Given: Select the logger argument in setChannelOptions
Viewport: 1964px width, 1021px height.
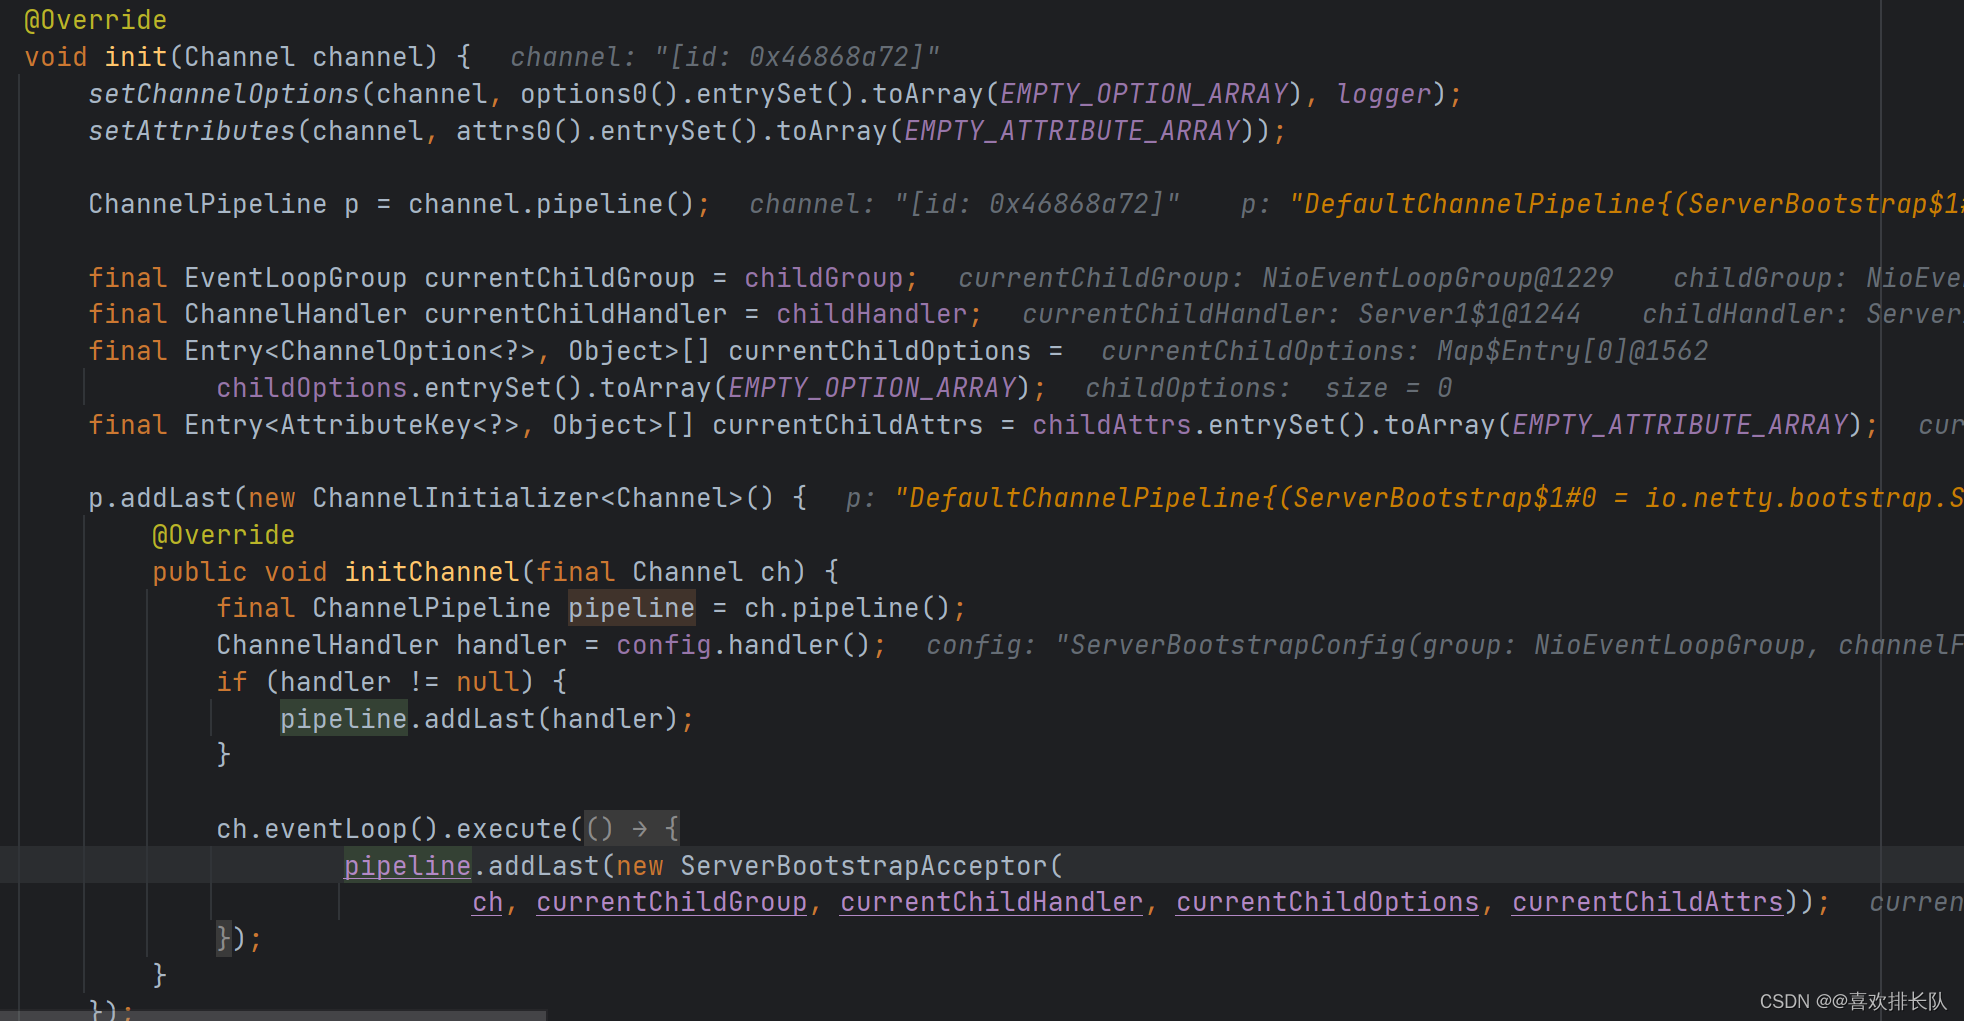Looking at the screenshot, I should tap(1384, 94).
